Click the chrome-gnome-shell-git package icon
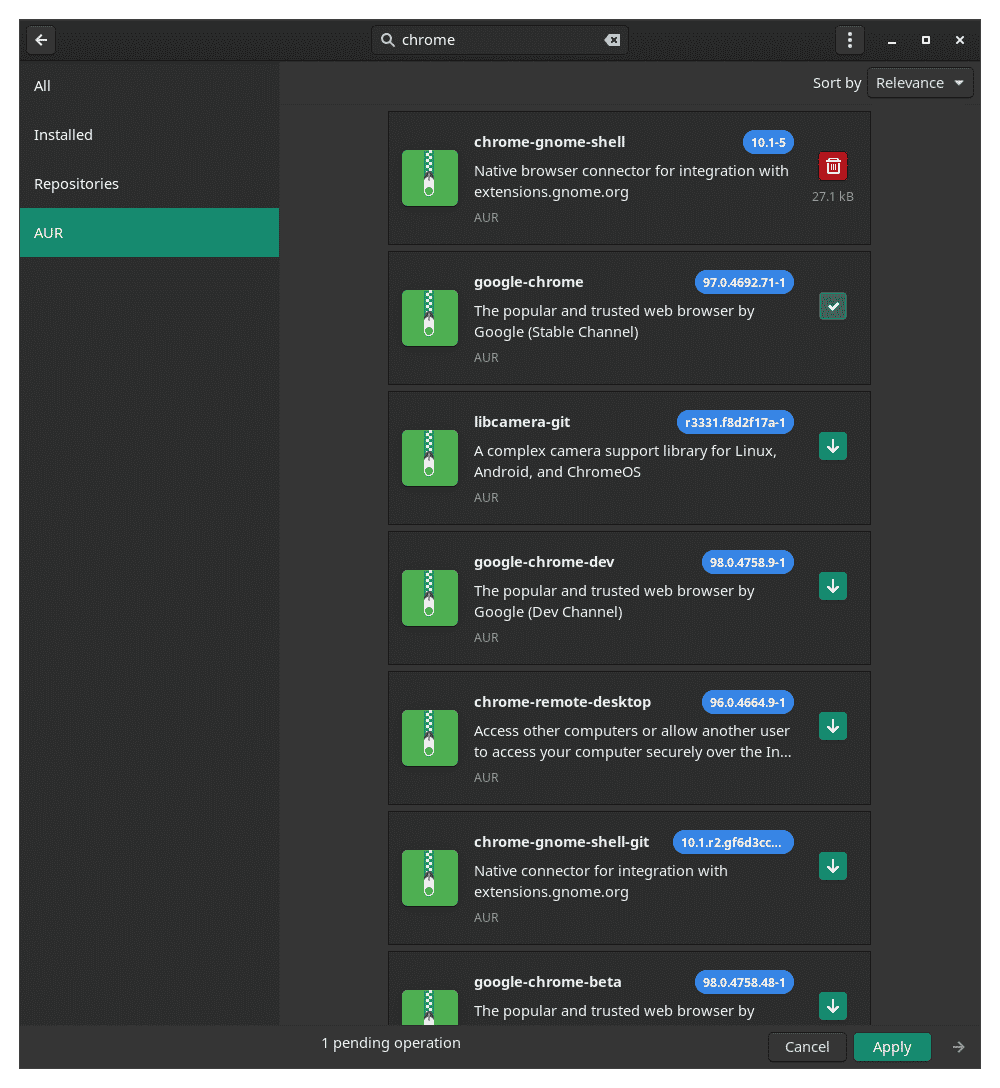This screenshot has height=1088, width=1000. [430, 878]
